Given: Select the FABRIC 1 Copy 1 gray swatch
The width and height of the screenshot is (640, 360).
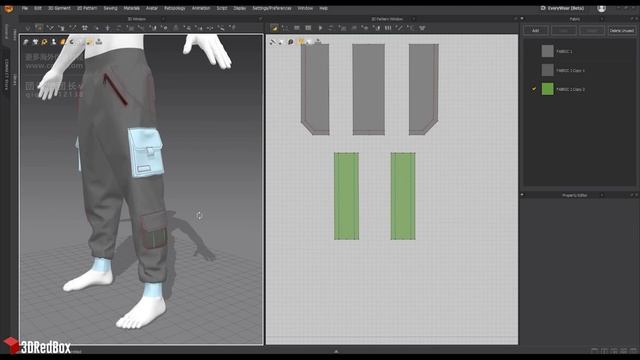Looking at the screenshot, I should tap(547, 70).
